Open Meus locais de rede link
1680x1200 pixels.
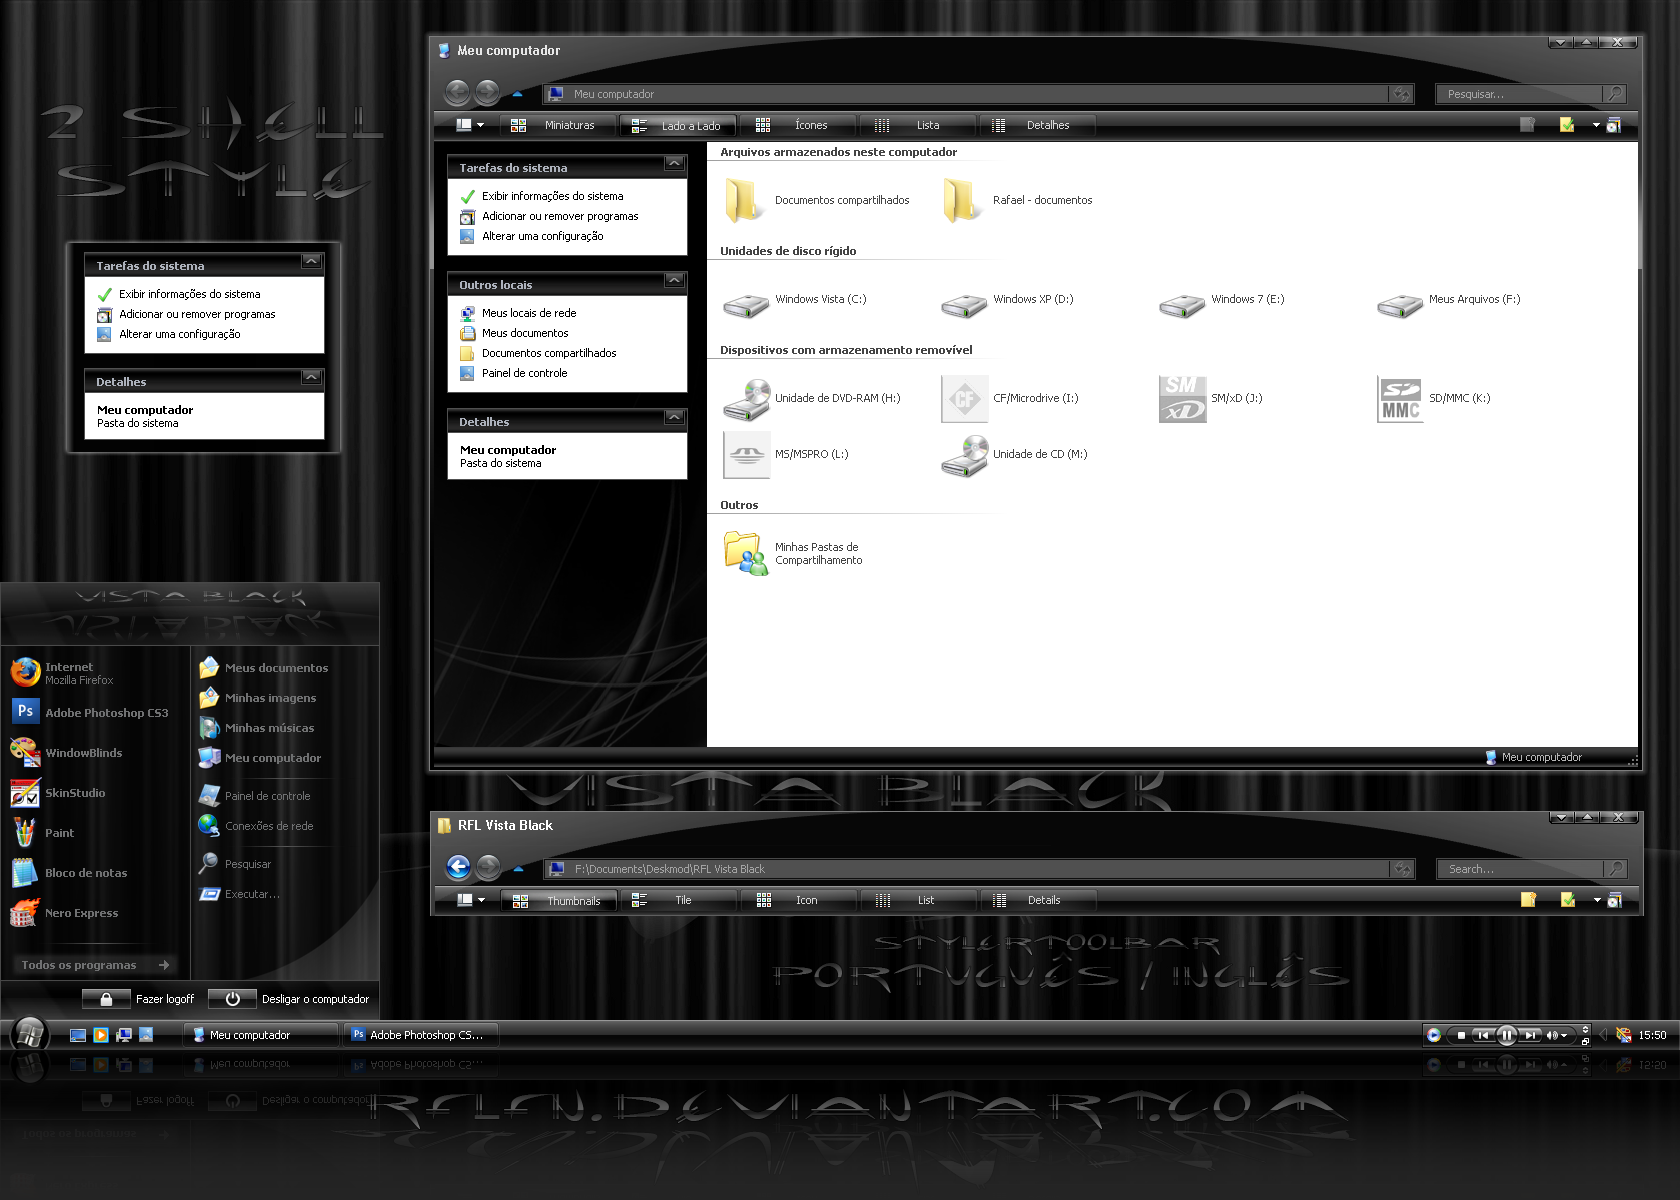click(x=518, y=313)
